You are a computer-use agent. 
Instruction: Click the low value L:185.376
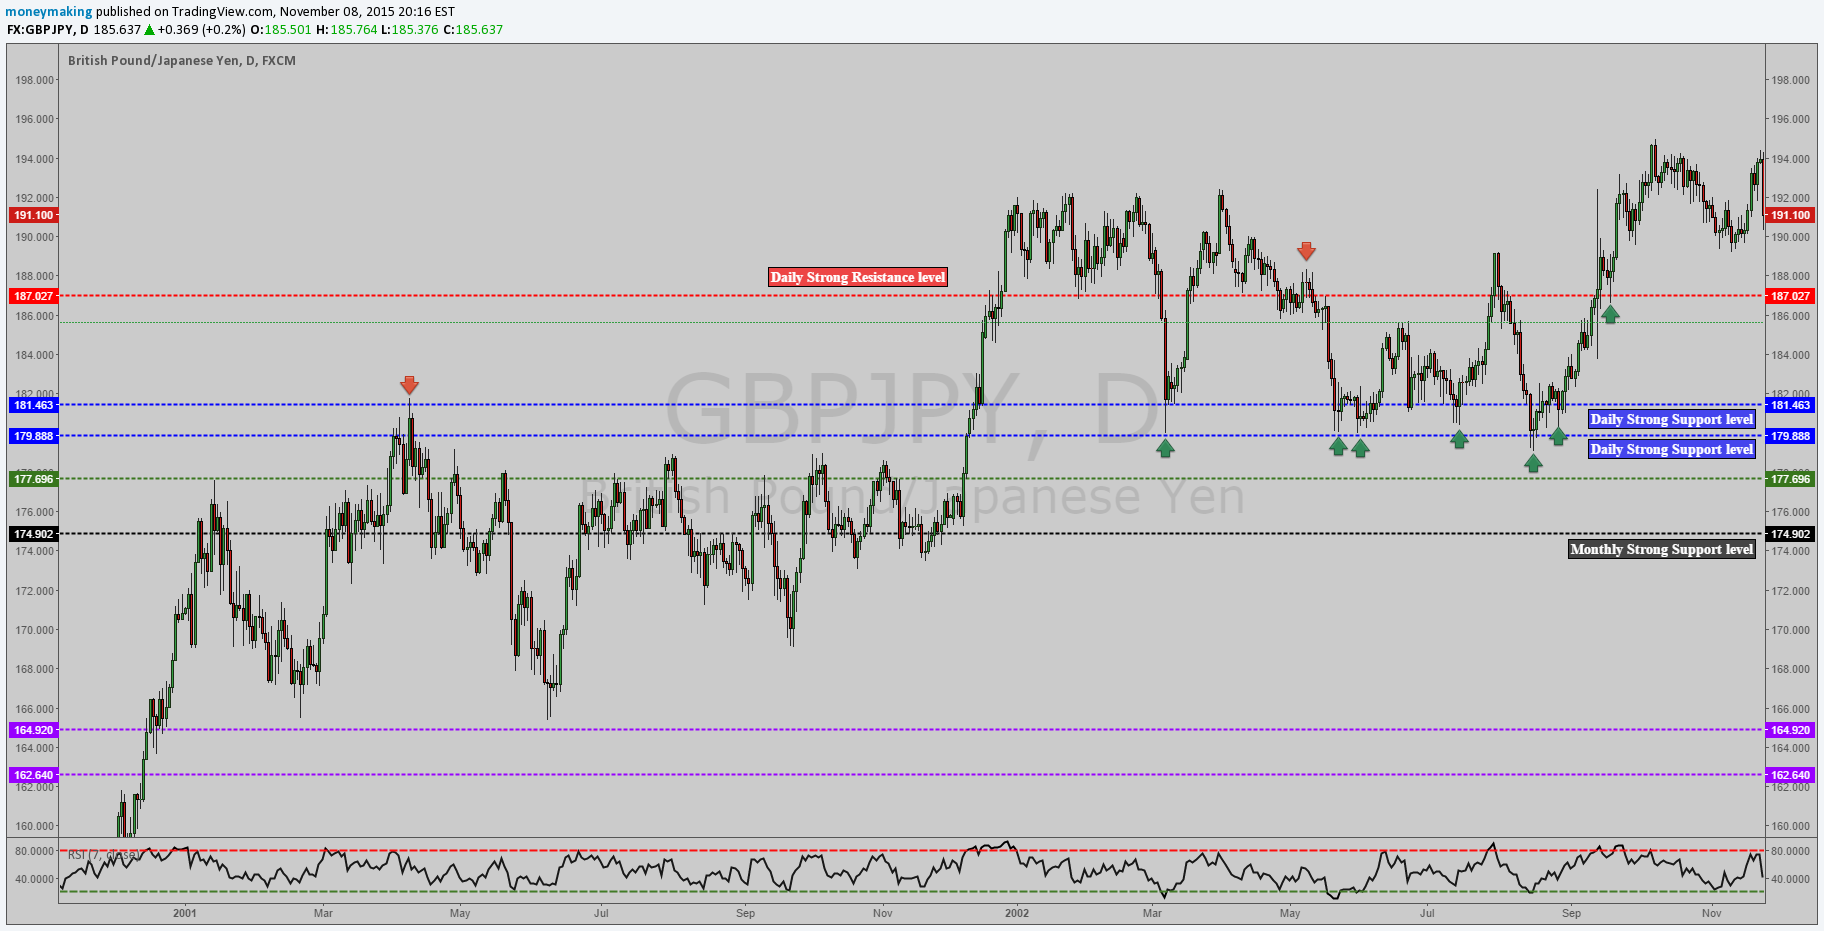pyautogui.click(x=410, y=30)
